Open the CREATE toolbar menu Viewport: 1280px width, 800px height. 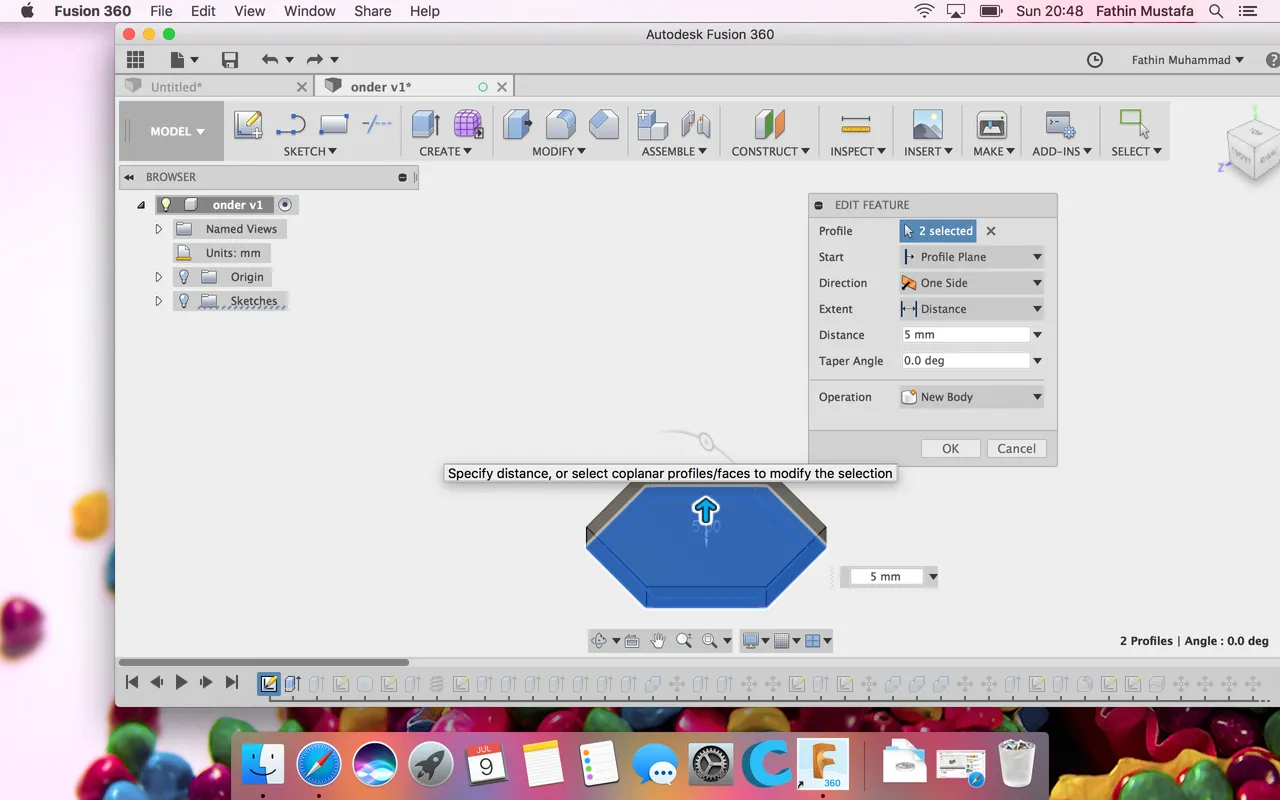coord(445,151)
